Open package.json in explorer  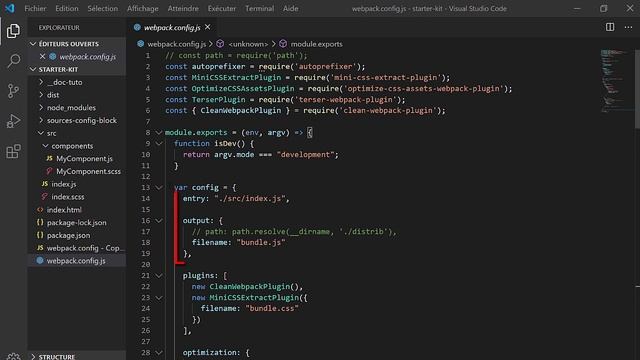point(77,235)
